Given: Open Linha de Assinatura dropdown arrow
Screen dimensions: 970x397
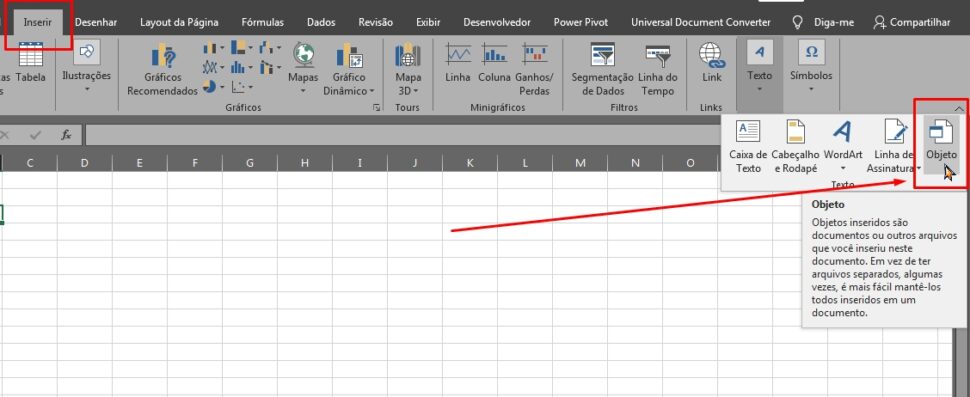Looking at the screenshot, I should [919, 168].
